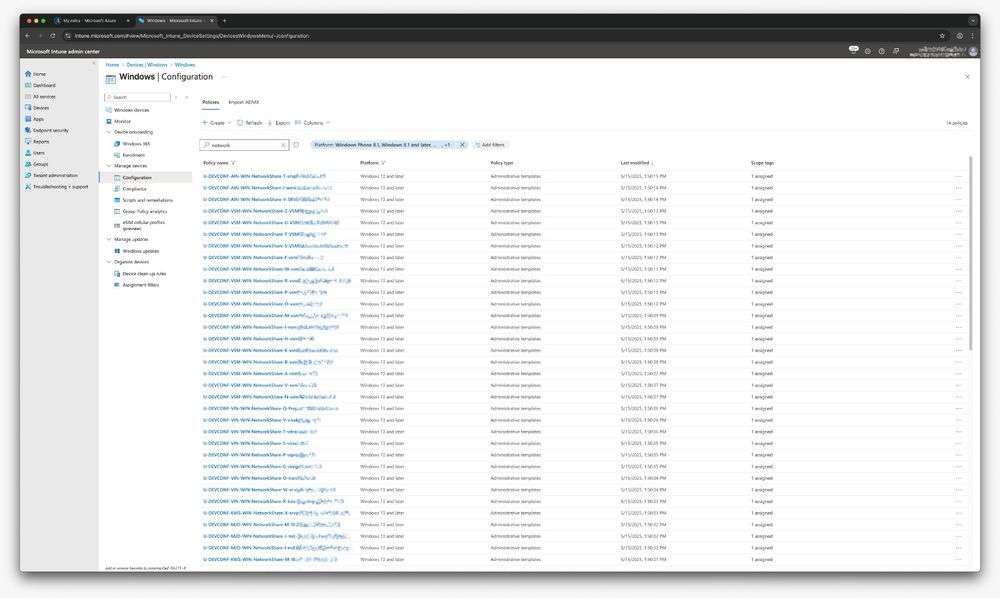Open Windows updates in the blade menu
Screen dimensions: 1000x598
pyautogui.click(x=136, y=251)
